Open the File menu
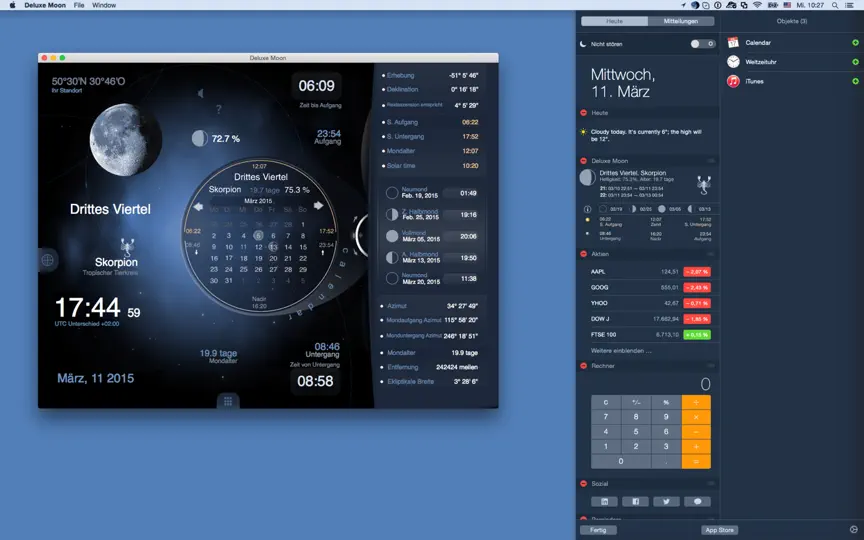Viewport: 864px width, 540px height. [x=79, y=5]
